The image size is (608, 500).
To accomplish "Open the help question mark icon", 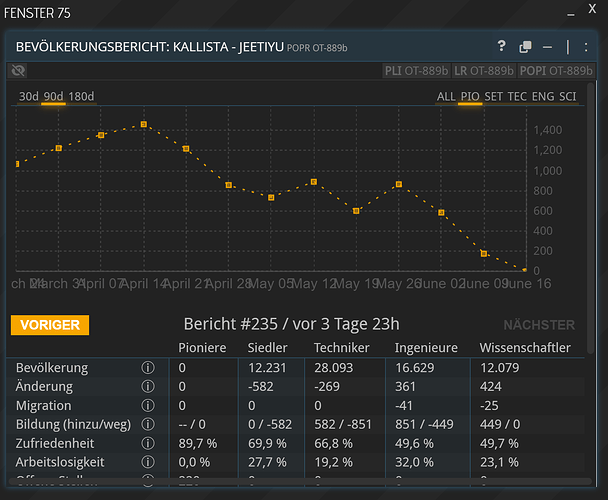I will (x=501, y=46).
